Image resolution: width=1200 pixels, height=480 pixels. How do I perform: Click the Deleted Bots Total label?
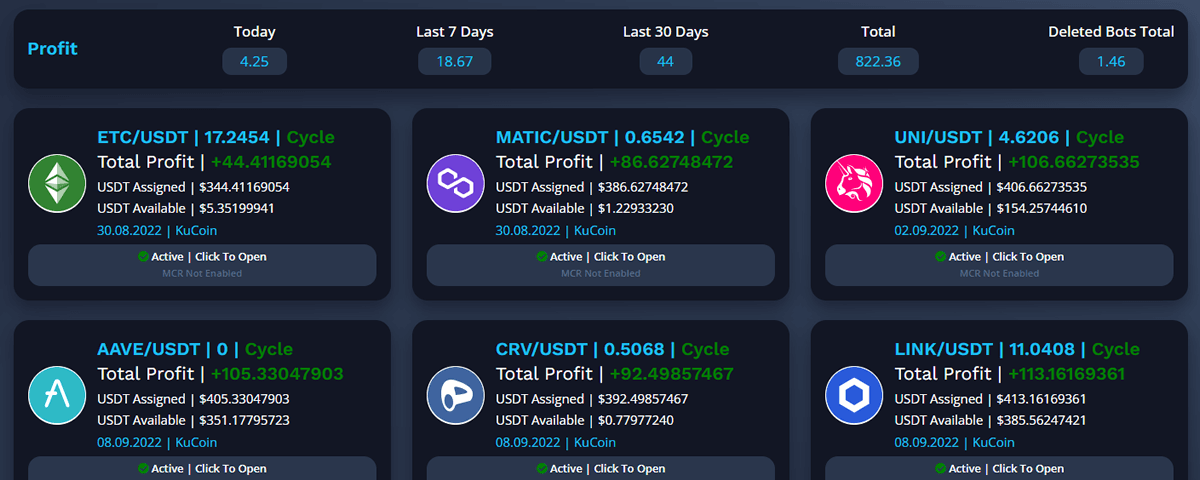click(1111, 32)
